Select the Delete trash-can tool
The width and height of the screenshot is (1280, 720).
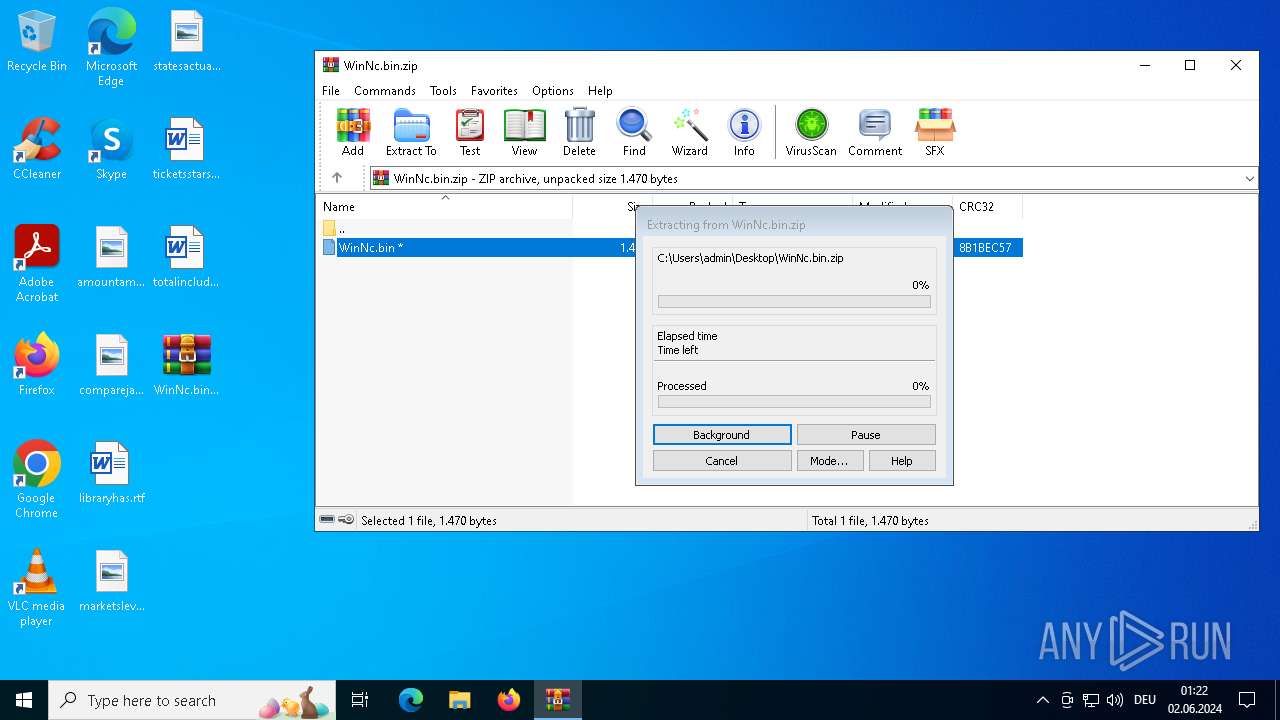tap(579, 133)
